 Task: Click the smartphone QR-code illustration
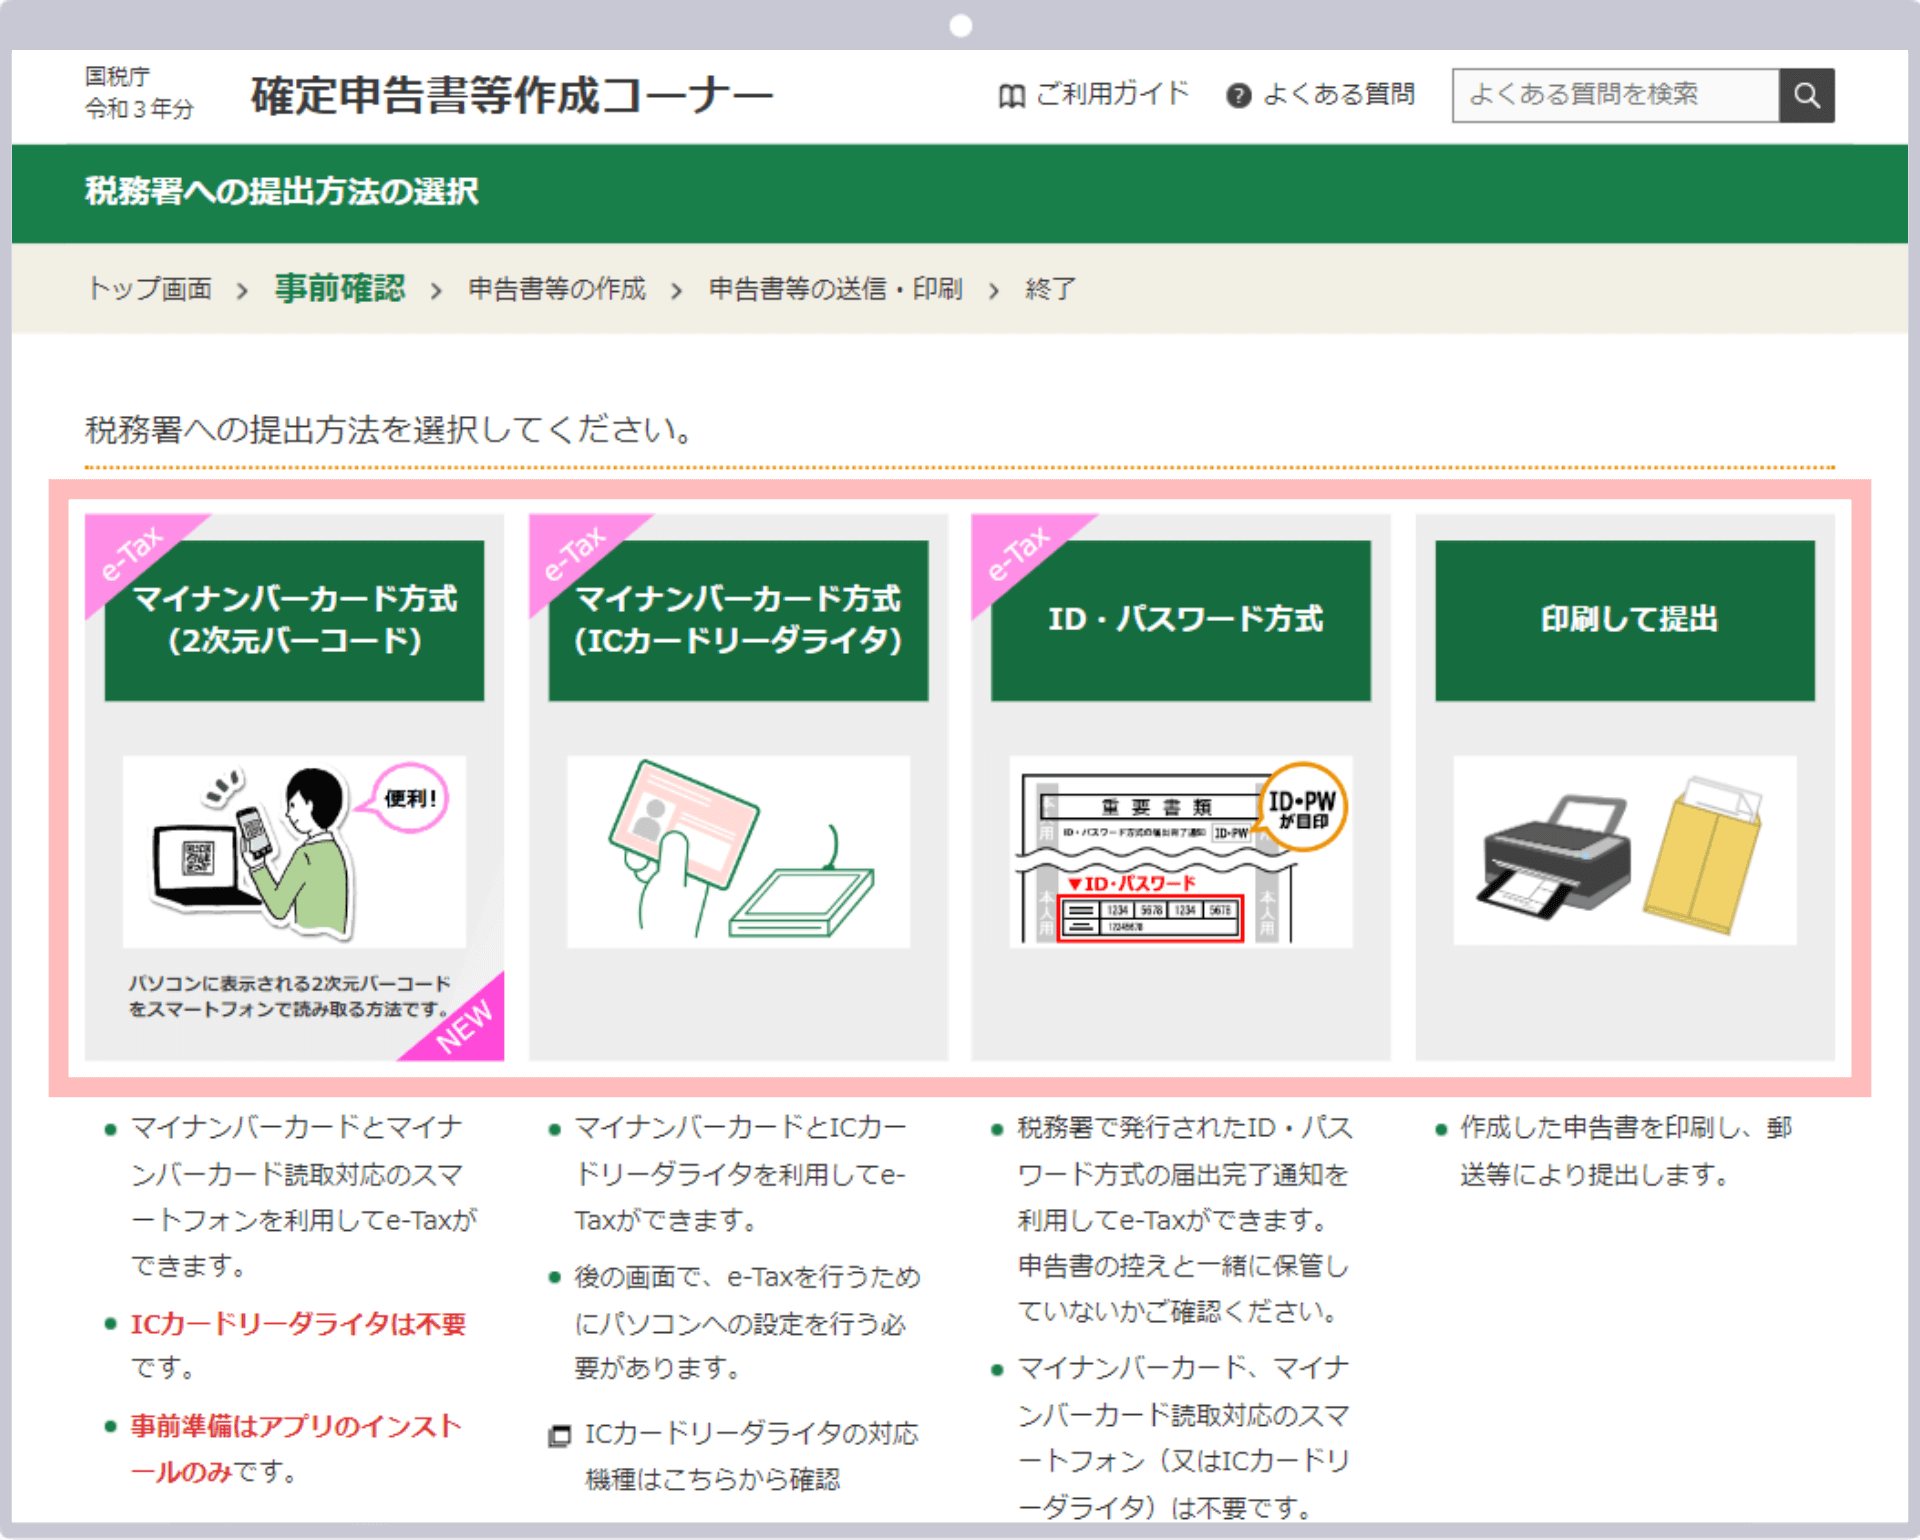pos(293,850)
